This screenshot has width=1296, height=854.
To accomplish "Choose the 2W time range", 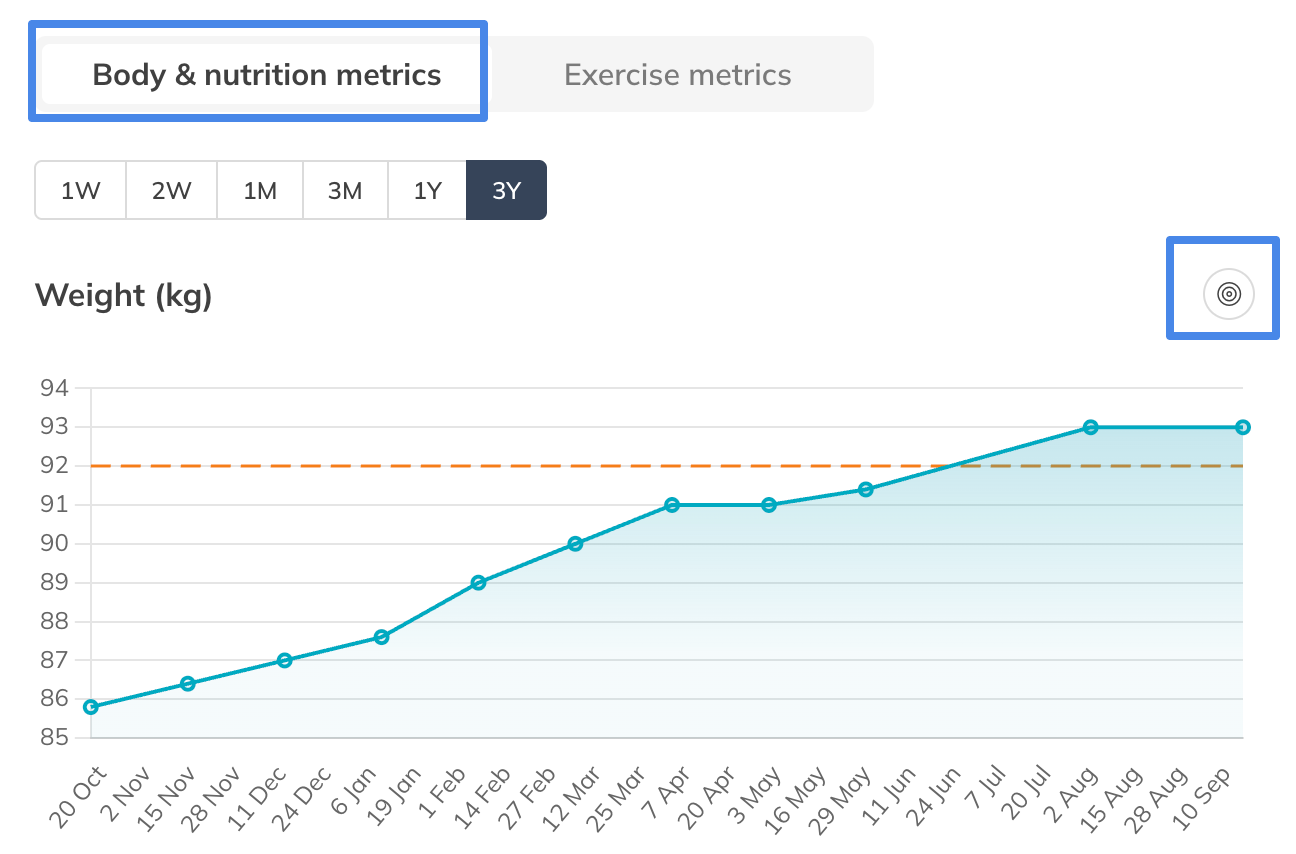I will coord(171,190).
